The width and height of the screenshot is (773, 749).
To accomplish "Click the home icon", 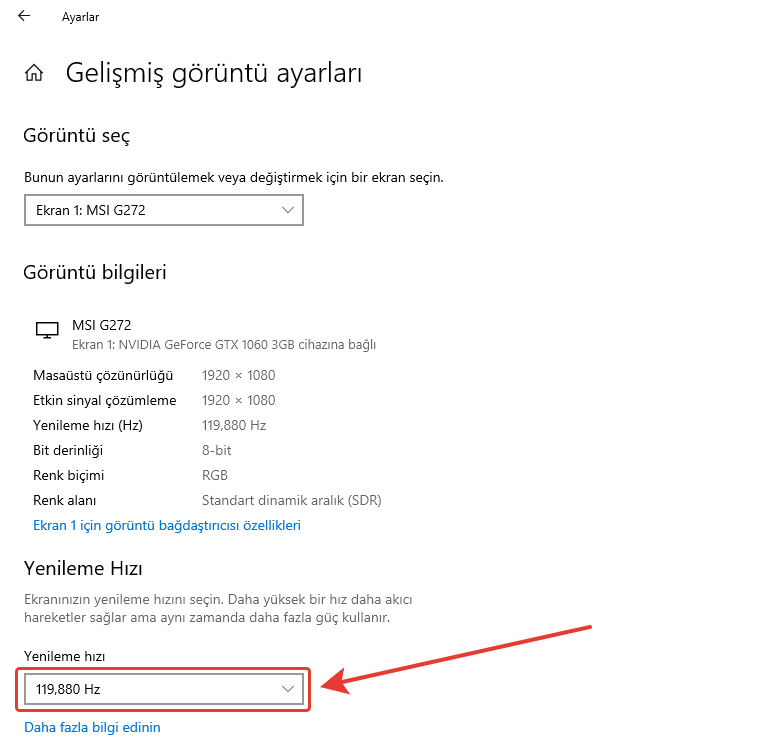I will click(x=34, y=73).
